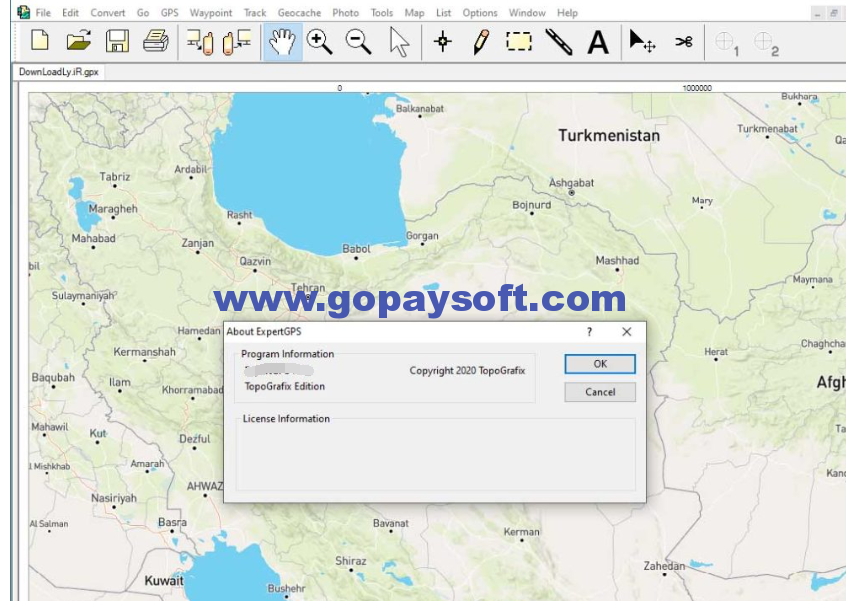Image resolution: width=846 pixels, height=601 pixels.
Task: Click the Kermanshah city label on map
Action: tap(145, 352)
